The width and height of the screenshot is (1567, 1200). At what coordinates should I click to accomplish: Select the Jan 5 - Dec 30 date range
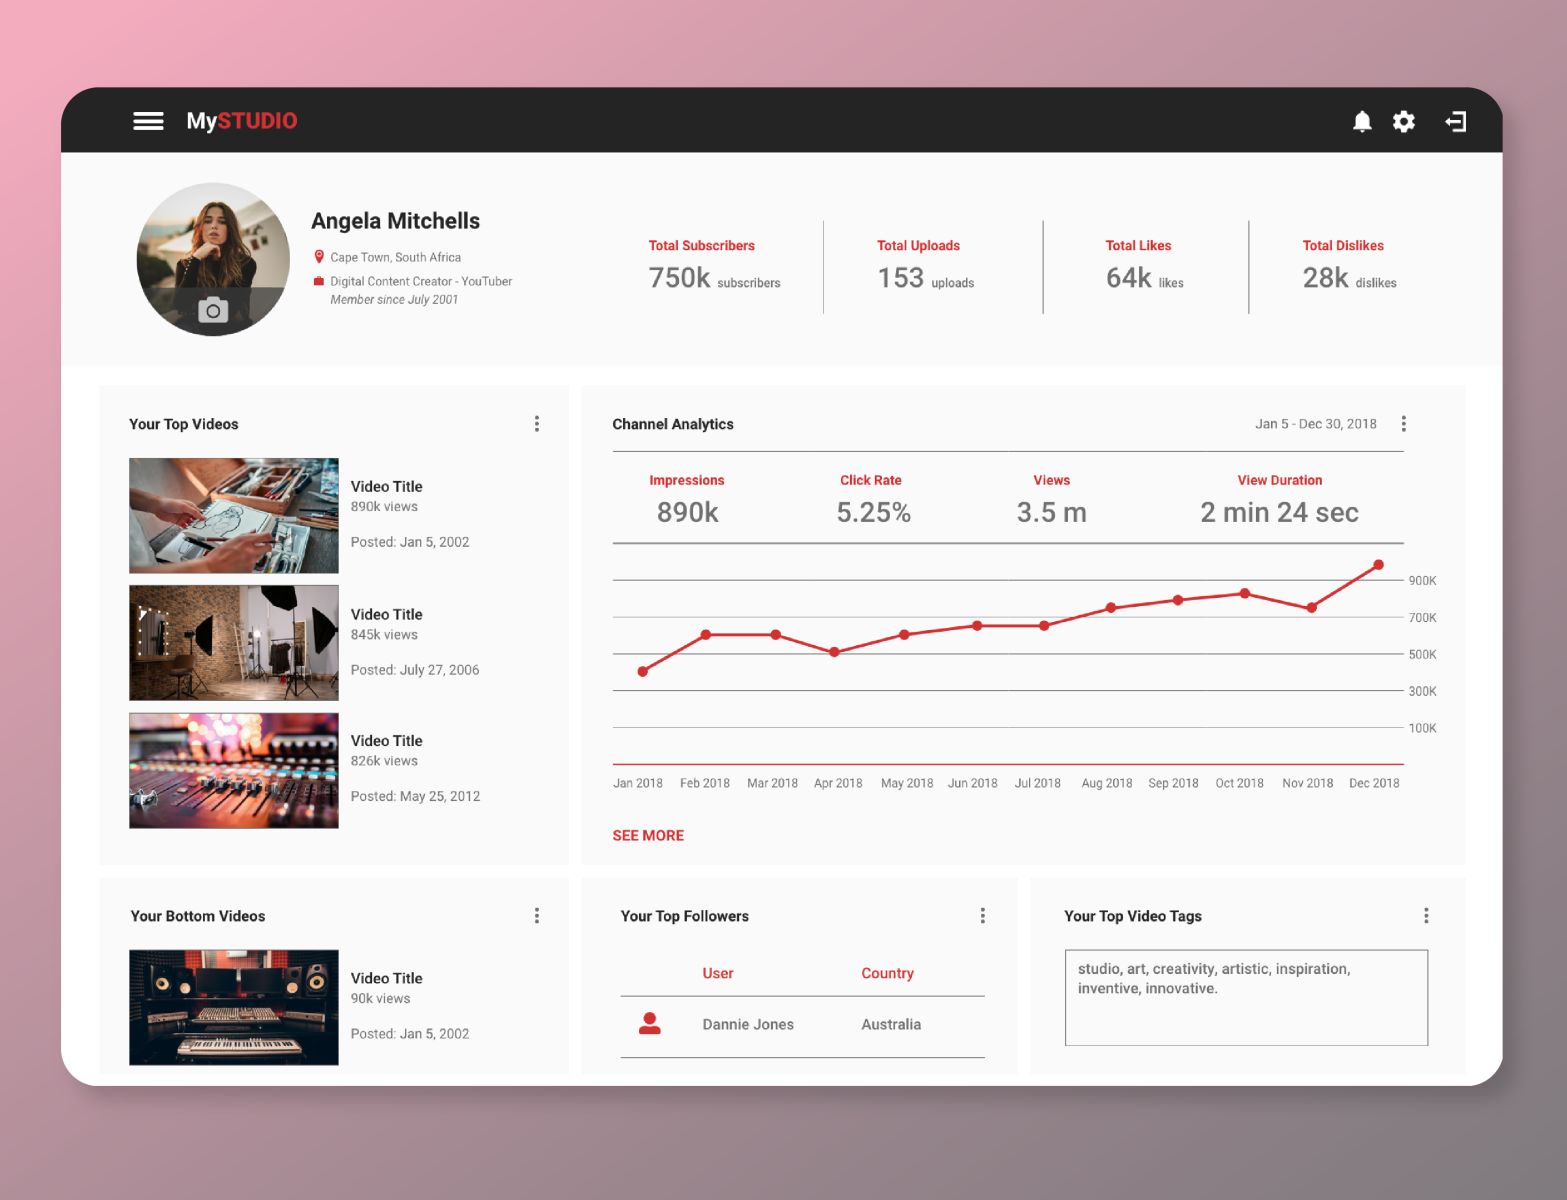click(x=1316, y=423)
